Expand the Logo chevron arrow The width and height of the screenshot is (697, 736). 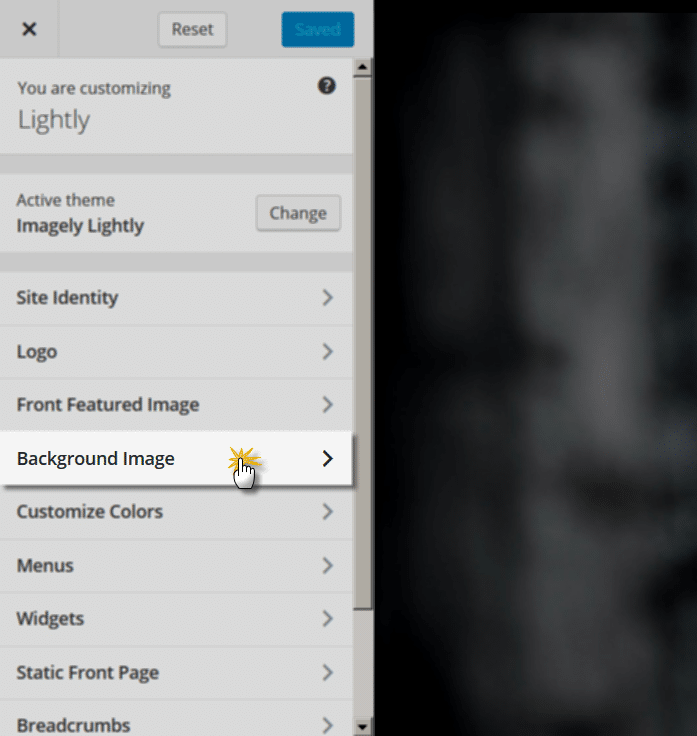click(x=328, y=352)
